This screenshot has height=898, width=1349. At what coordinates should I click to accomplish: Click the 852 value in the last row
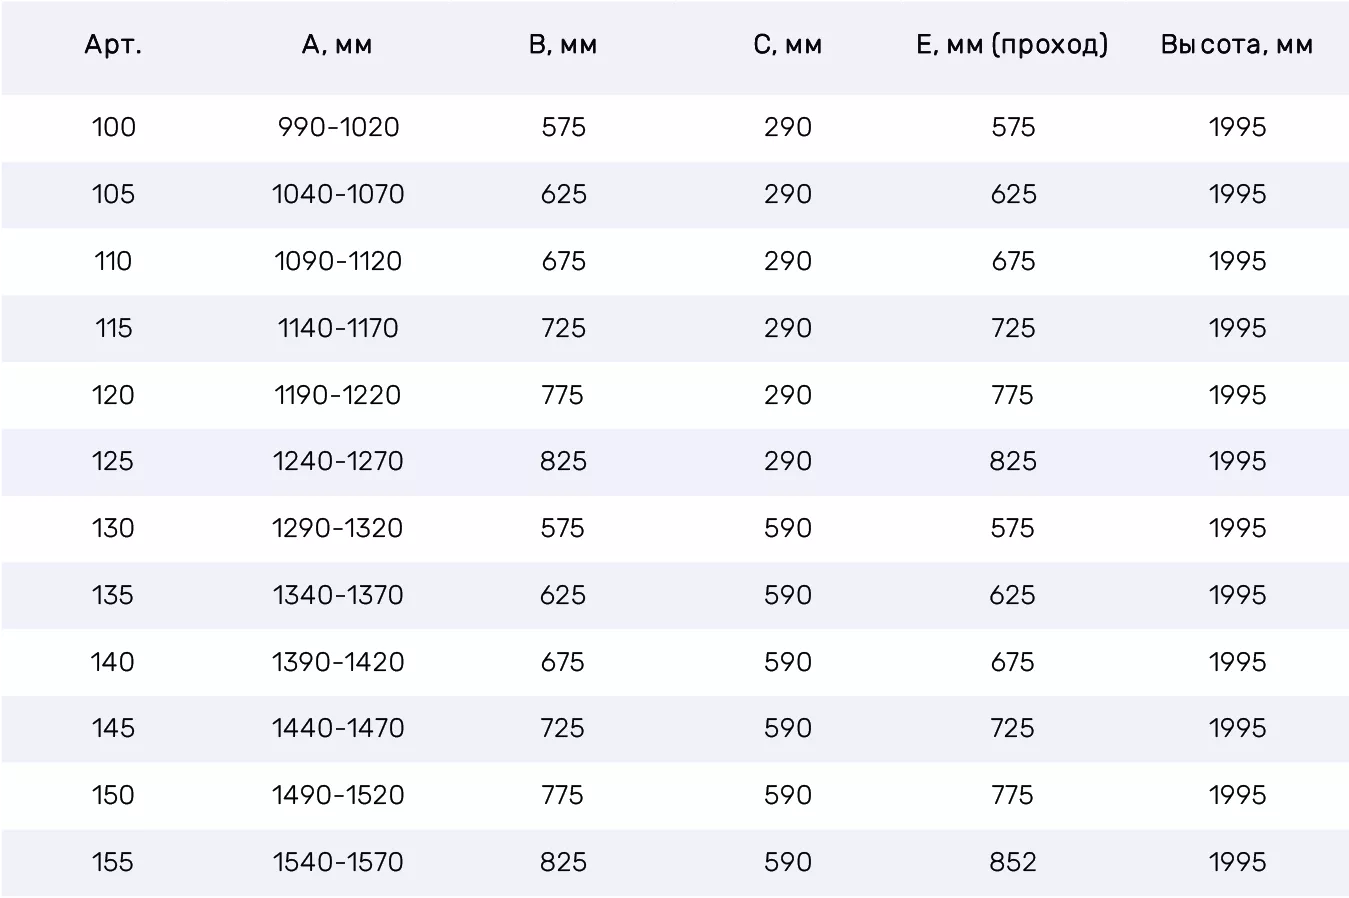point(1012,862)
